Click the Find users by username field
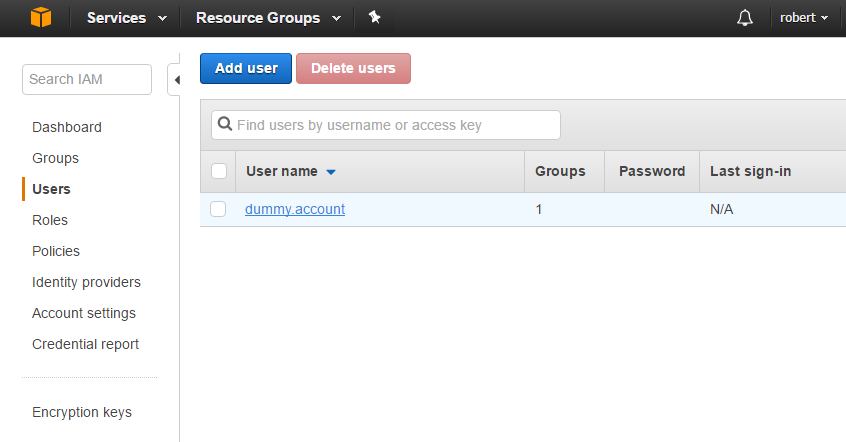 [x=386, y=125]
